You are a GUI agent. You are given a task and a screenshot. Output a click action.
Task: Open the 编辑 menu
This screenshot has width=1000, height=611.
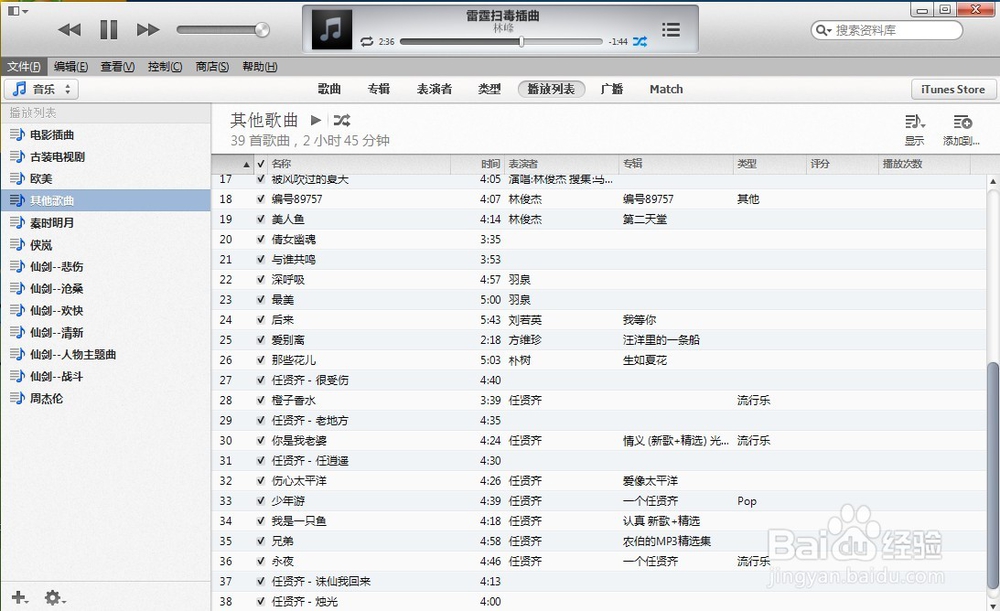(x=71, y=66)
